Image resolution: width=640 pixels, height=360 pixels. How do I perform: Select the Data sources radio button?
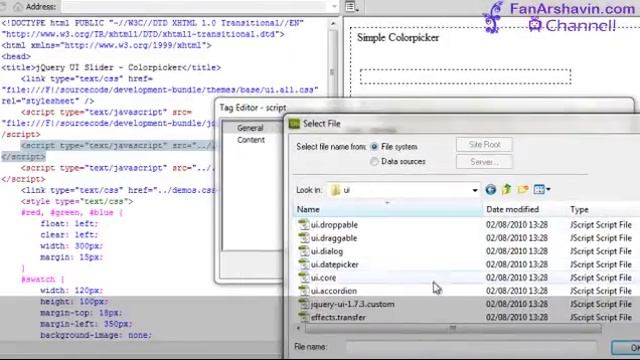[374, 162]
